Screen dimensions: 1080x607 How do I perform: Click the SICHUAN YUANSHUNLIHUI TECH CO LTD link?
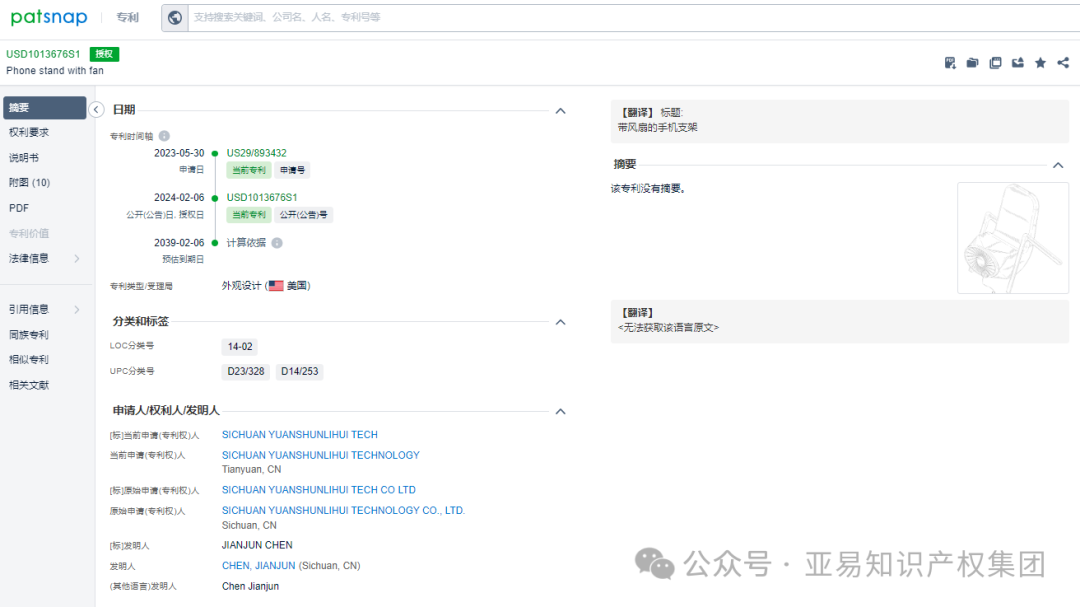[x=318, y=490]
